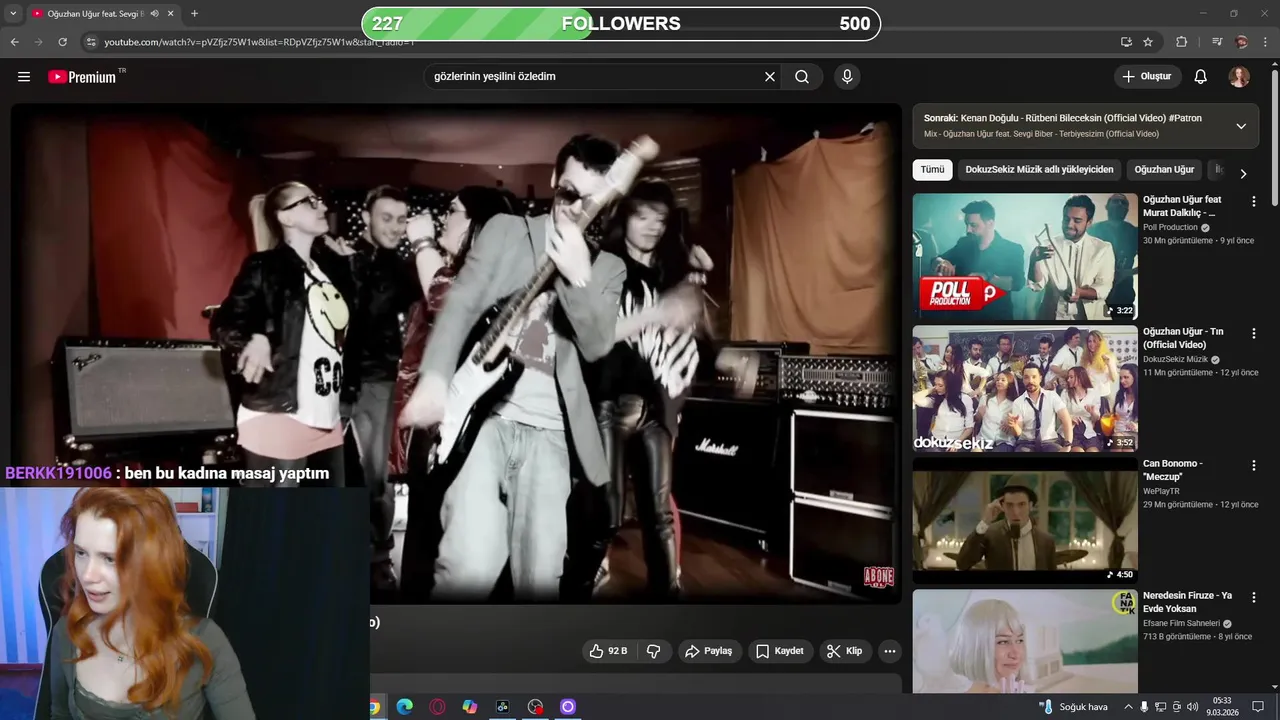The height and width of the screenshot is (720, 1280).
Task: Open the WePlayTR channel link
Action: point(1161,492)
